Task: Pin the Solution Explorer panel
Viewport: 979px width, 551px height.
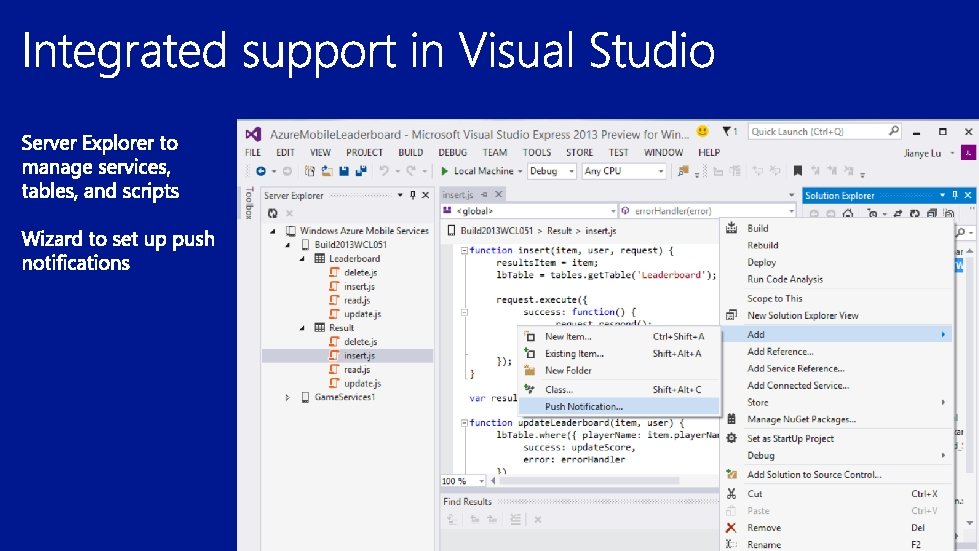Action: click(x=955, y=195)
